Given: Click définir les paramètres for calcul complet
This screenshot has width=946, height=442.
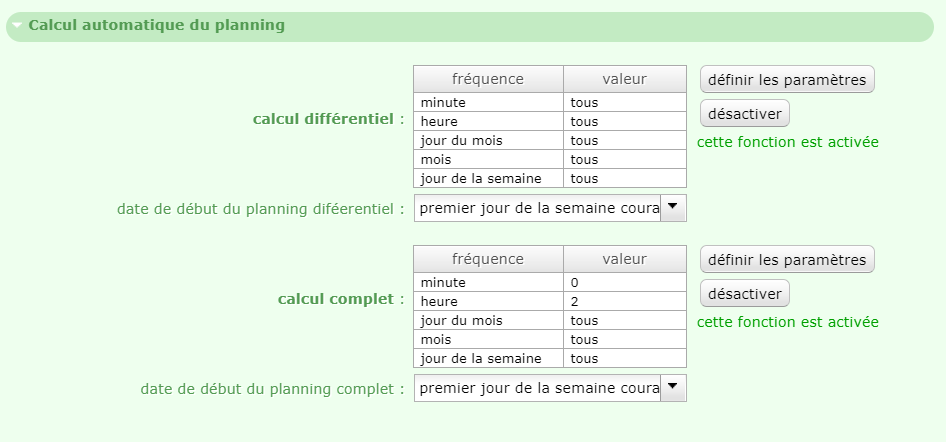Looking at the screenshot, I should [x=787, y=260].
